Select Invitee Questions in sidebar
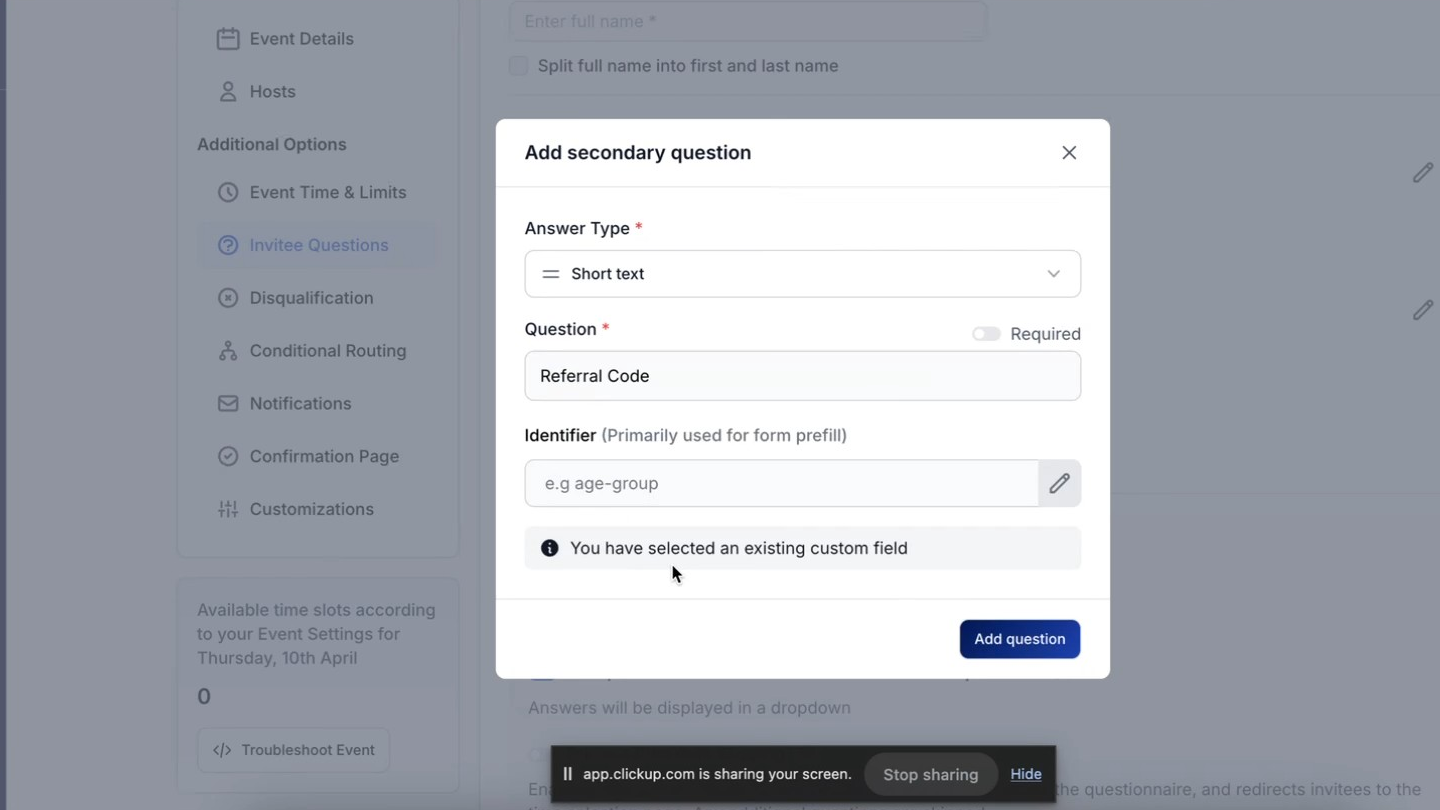1440x810 pixels. [318, 245]
